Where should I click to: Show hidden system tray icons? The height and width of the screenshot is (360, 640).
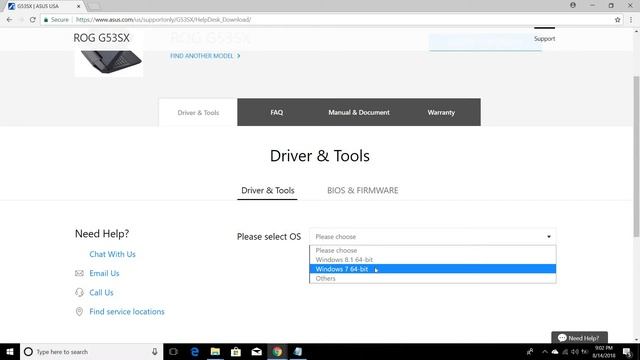(544, 352)
